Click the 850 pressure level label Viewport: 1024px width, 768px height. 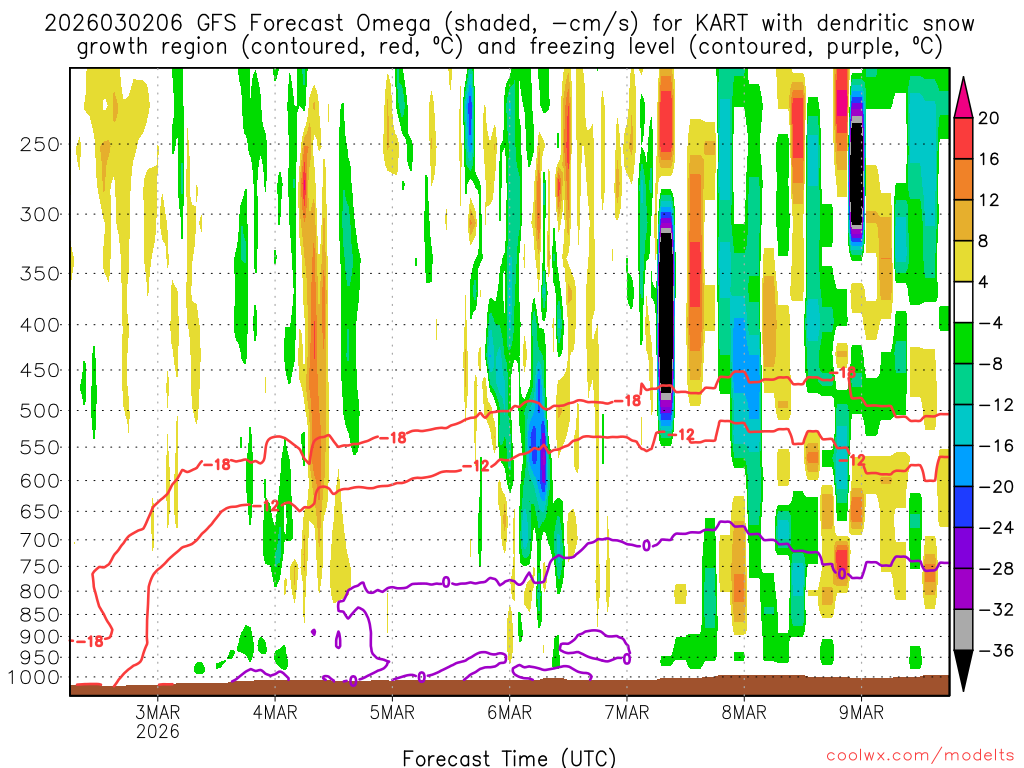coord(40,615)
